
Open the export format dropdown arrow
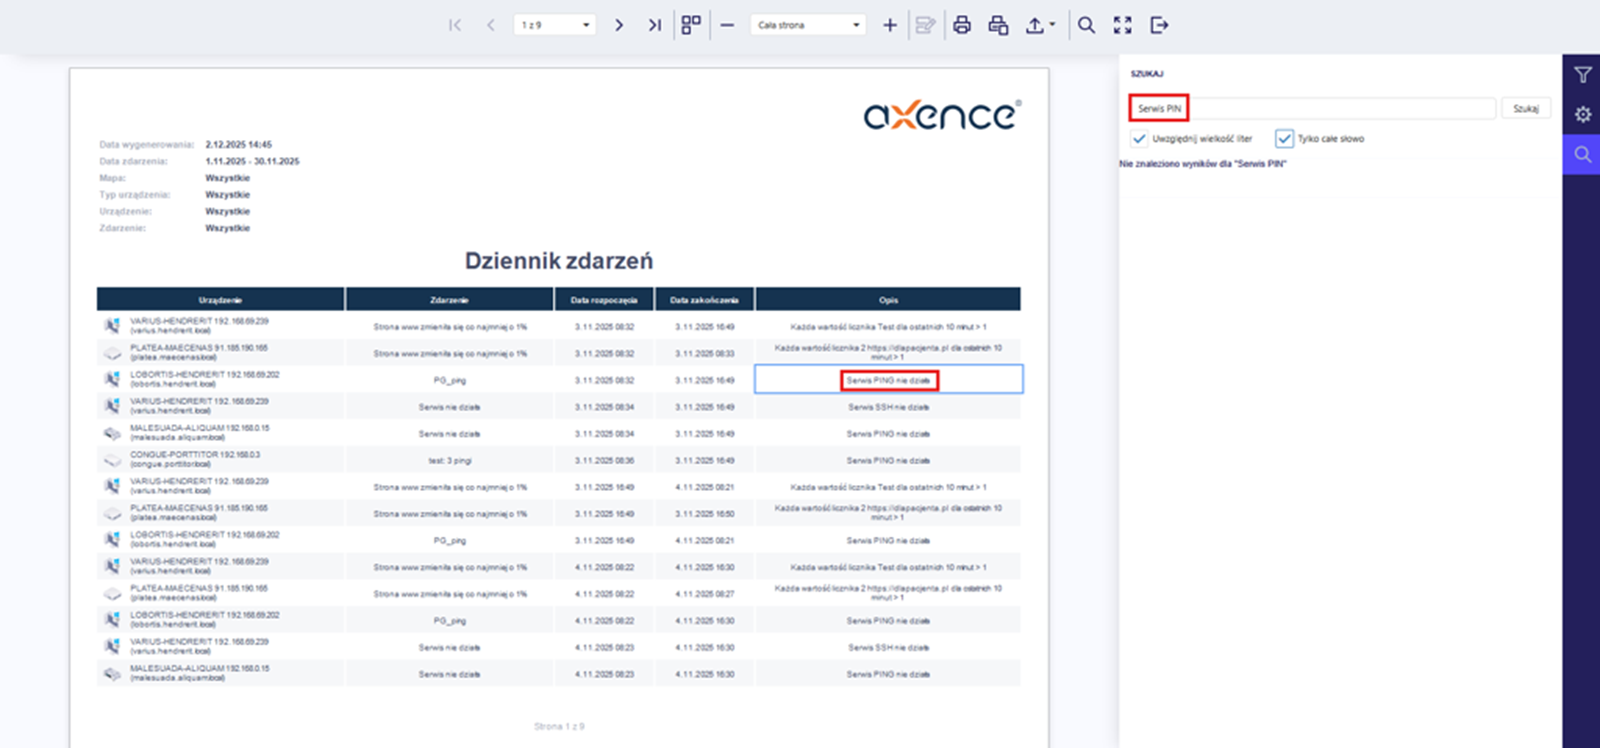pos(1052,25)
